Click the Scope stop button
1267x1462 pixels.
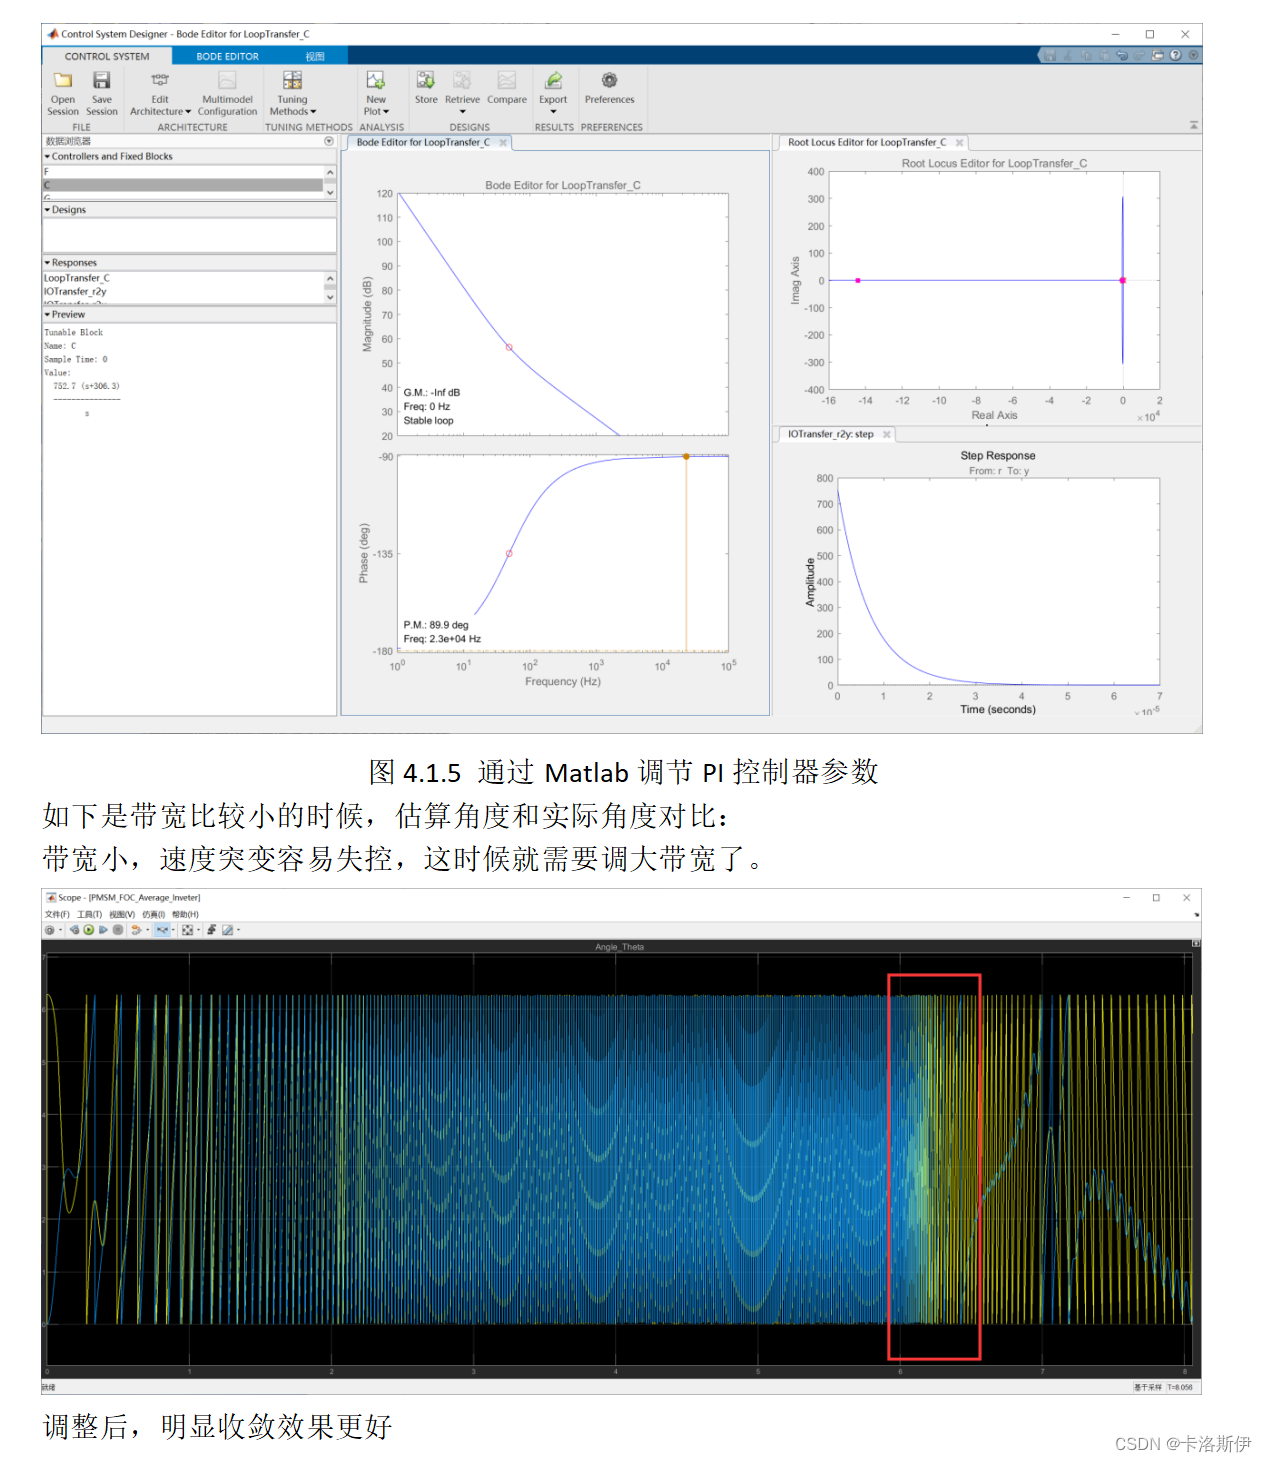coord(118,930)
